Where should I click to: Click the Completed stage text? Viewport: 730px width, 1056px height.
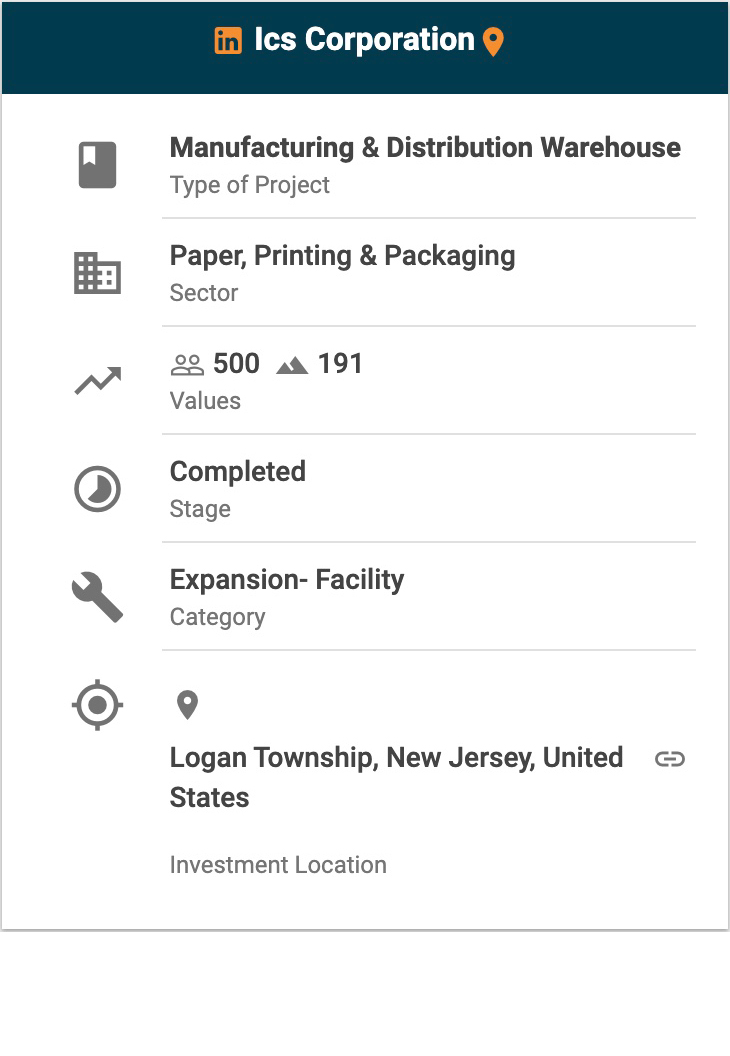tap(238, 472)
